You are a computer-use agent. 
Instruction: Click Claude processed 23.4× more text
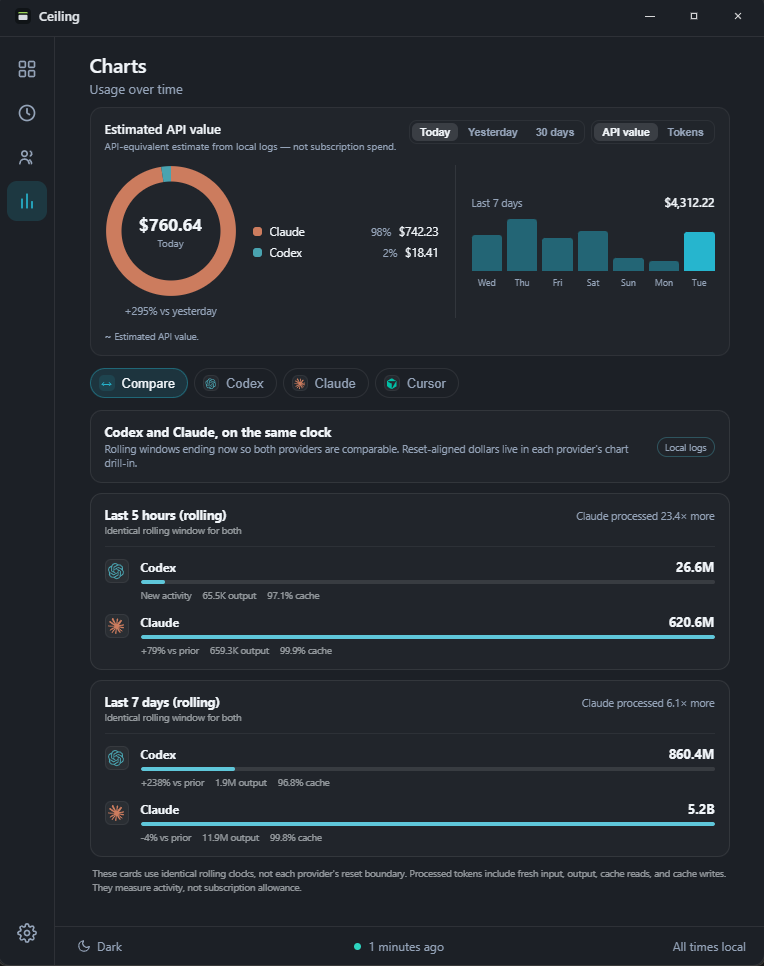pyautogui.click(x=645, y=516)
